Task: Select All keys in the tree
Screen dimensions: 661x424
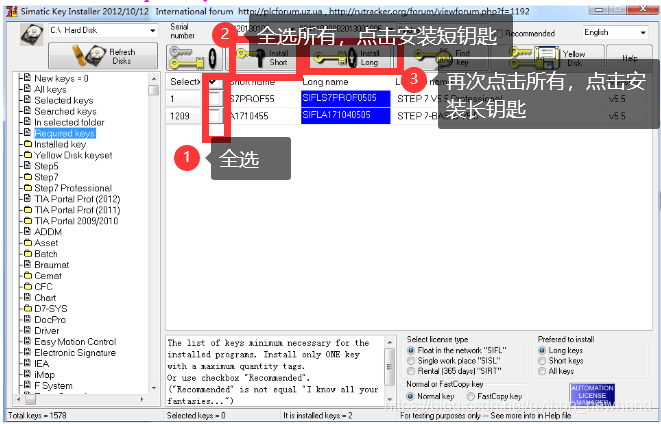Action: pos(50,89)
